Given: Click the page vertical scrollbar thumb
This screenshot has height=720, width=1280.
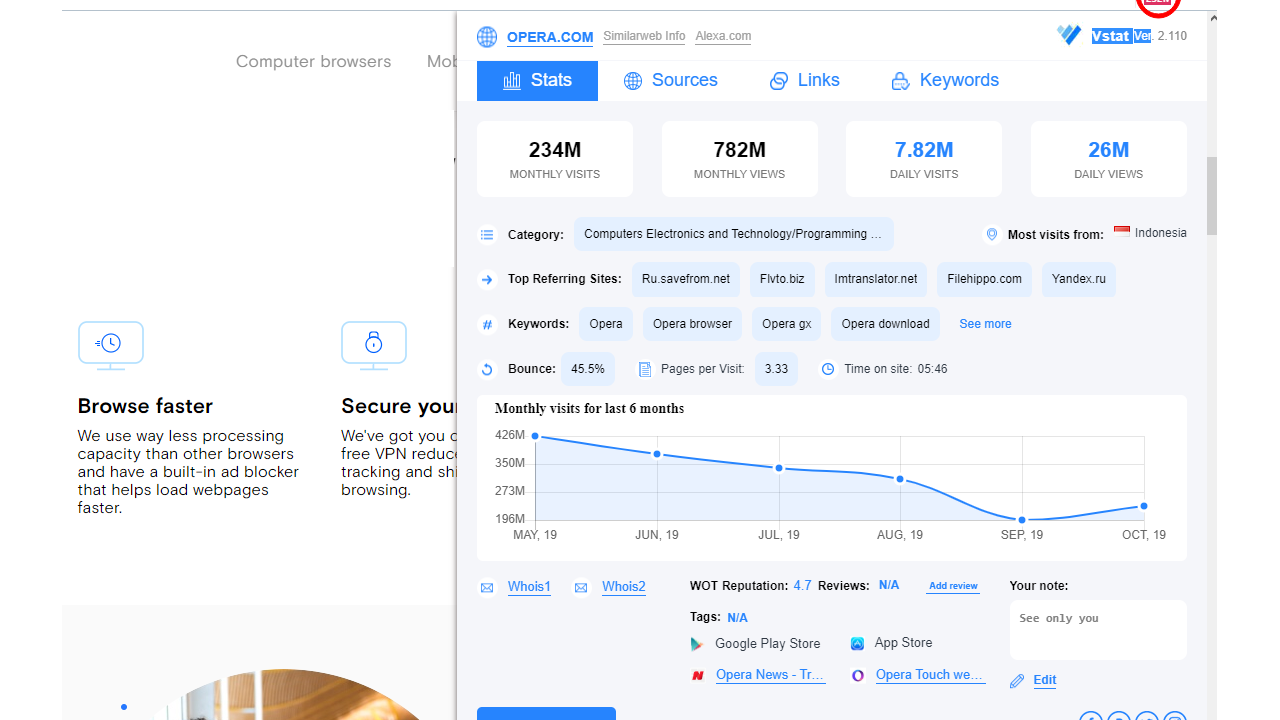Looking at the screenshot, I should click(x=1212, y=195).
